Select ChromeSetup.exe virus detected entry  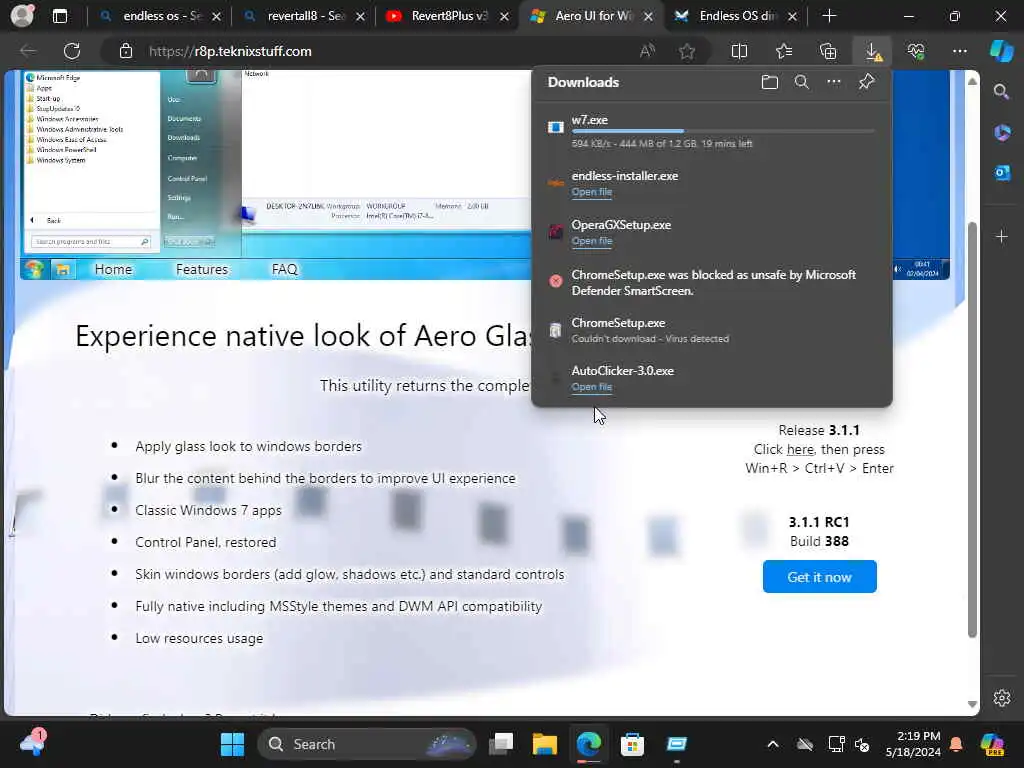click(712, 330)
